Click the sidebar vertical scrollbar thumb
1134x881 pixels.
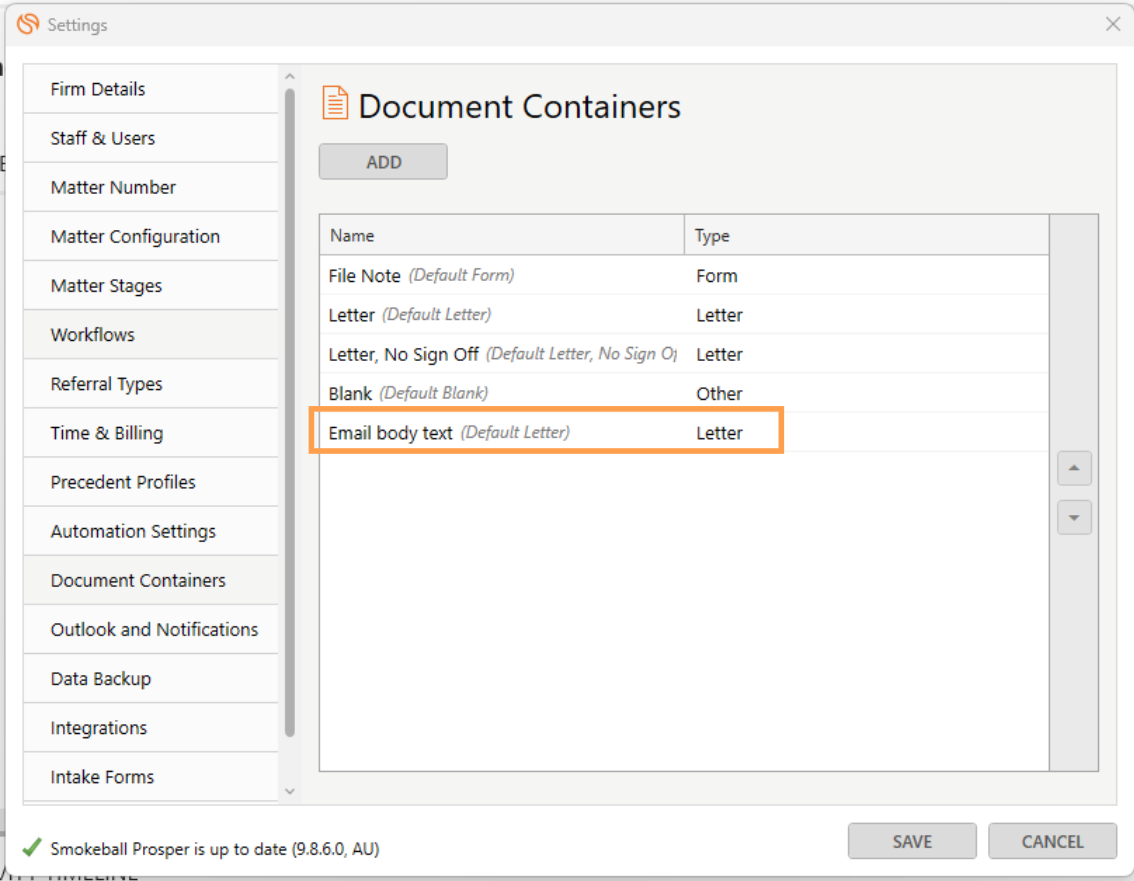tap(290, 412)
